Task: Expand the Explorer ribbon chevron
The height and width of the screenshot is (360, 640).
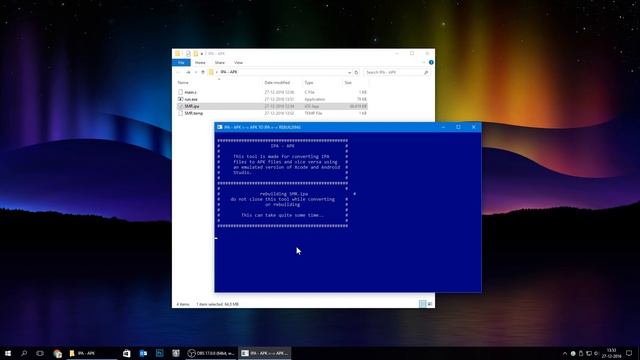Action: 424,62
